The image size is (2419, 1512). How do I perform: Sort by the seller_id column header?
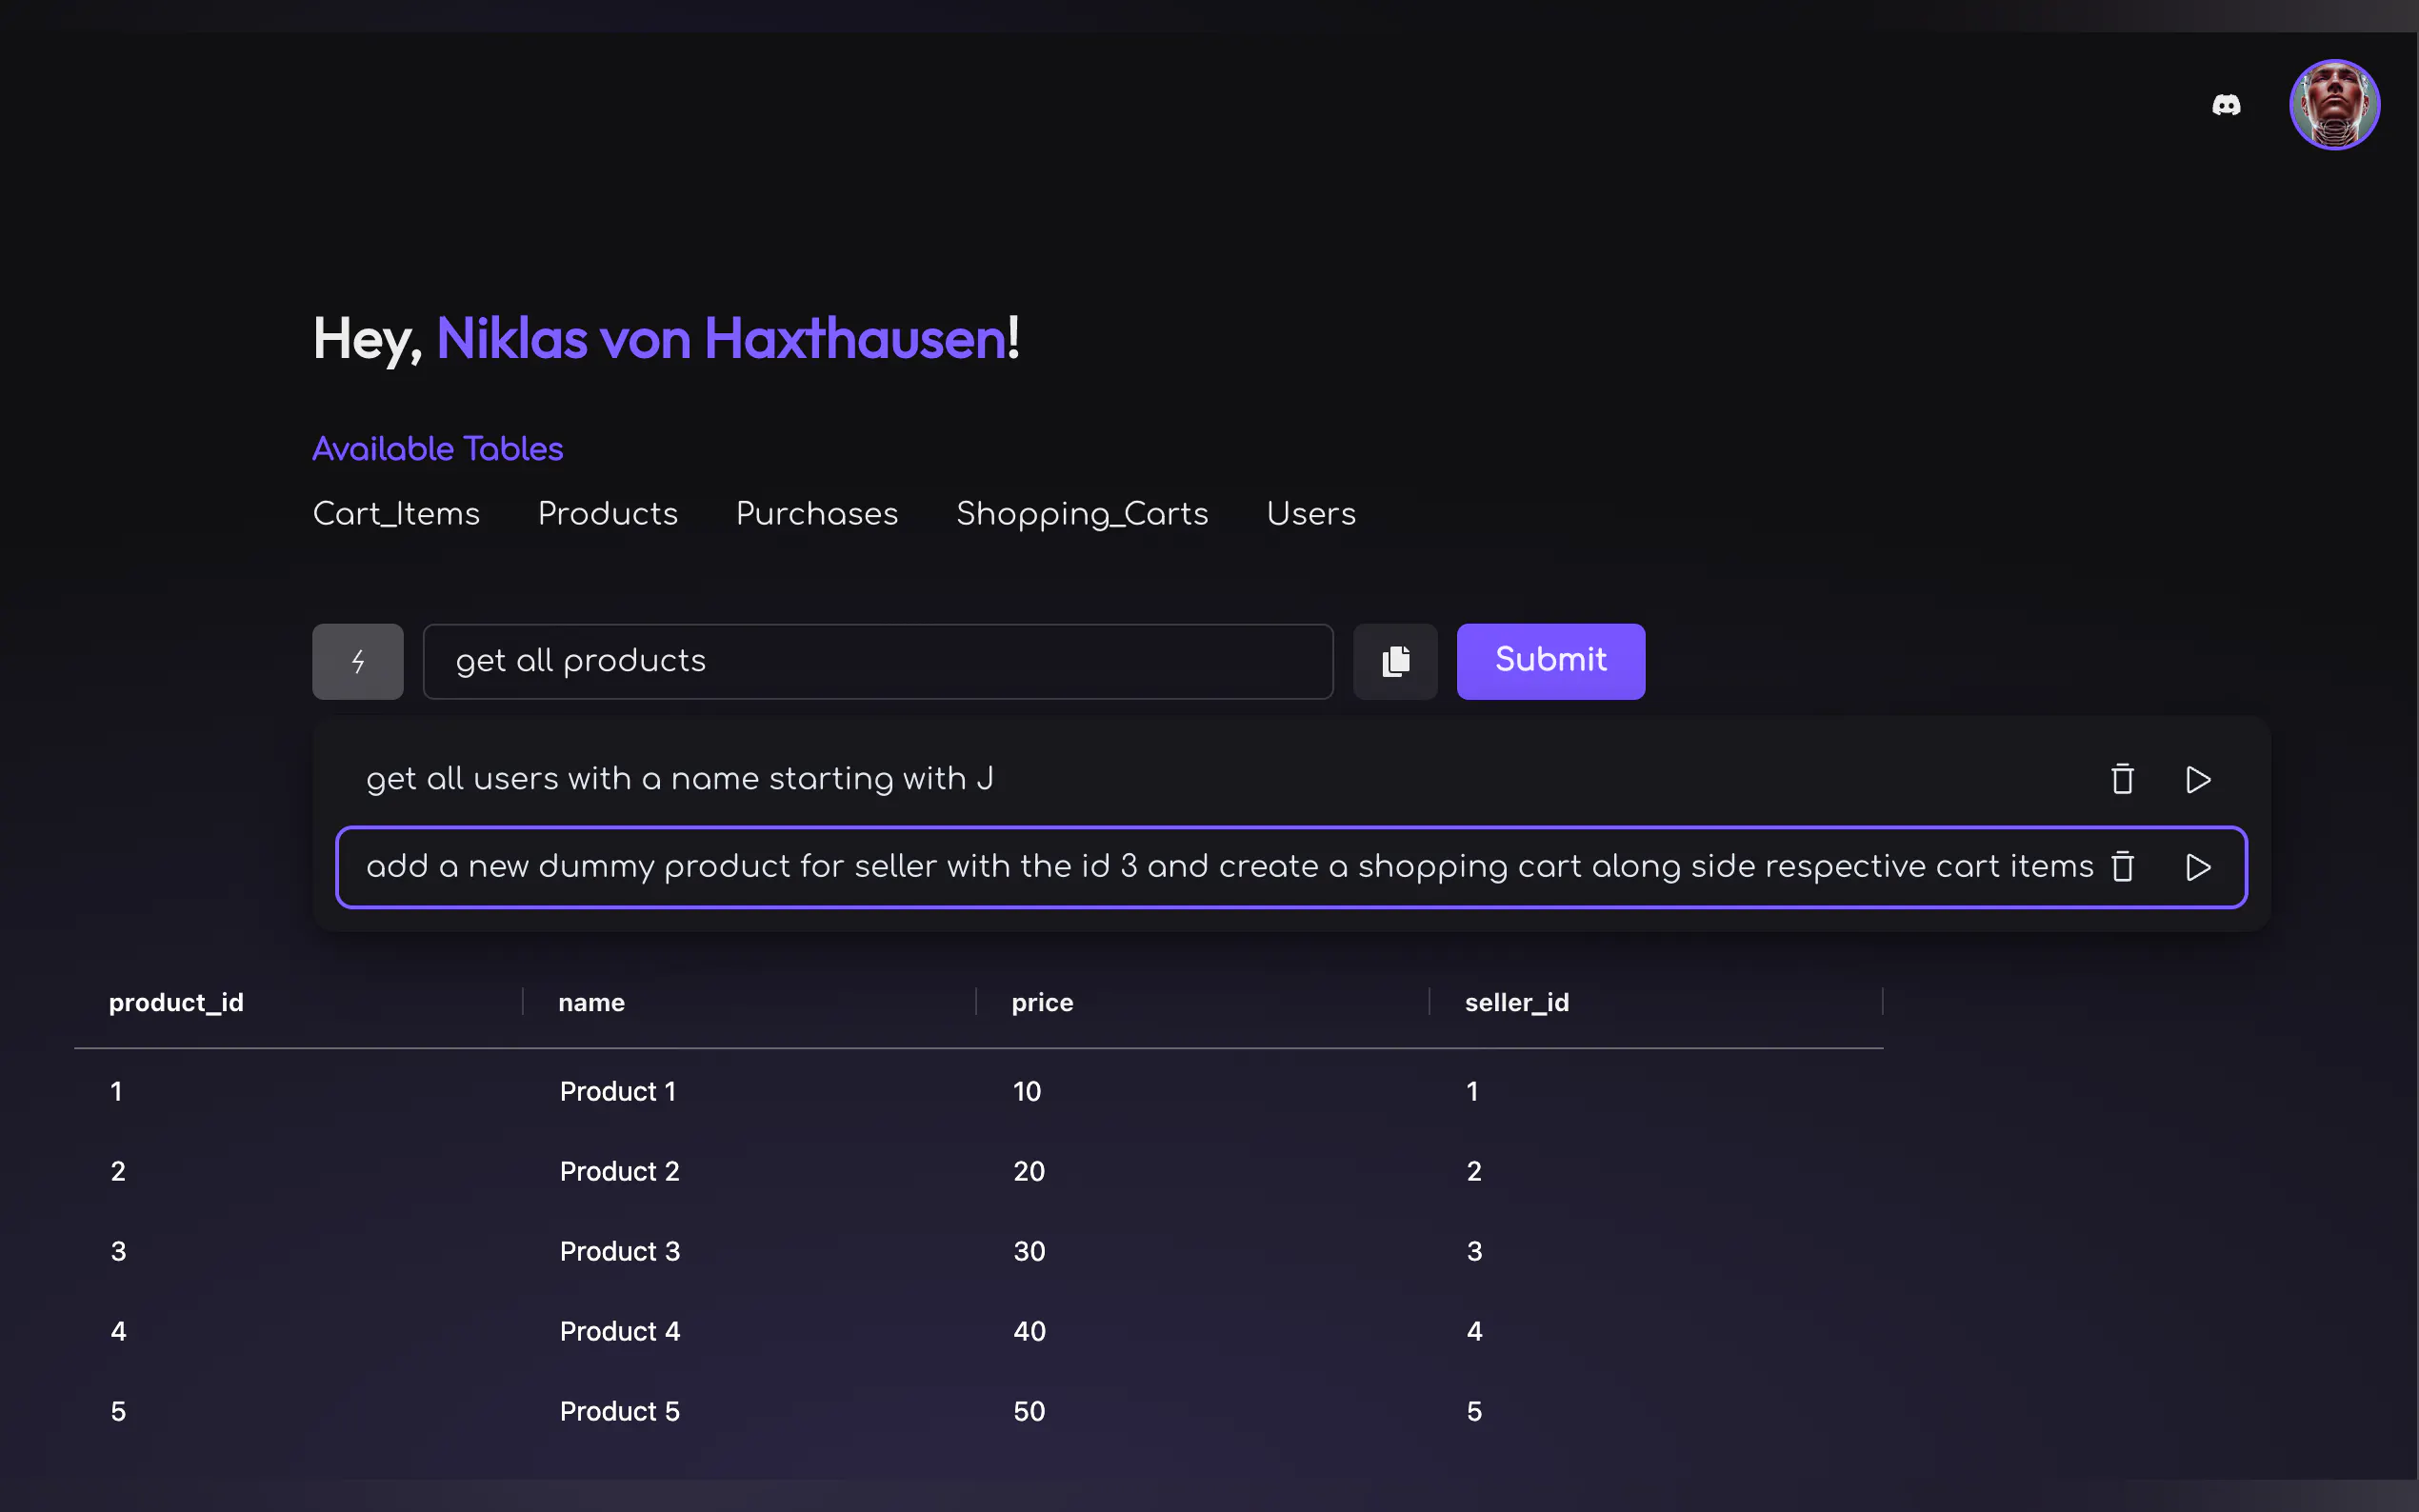[1516, 1002]
